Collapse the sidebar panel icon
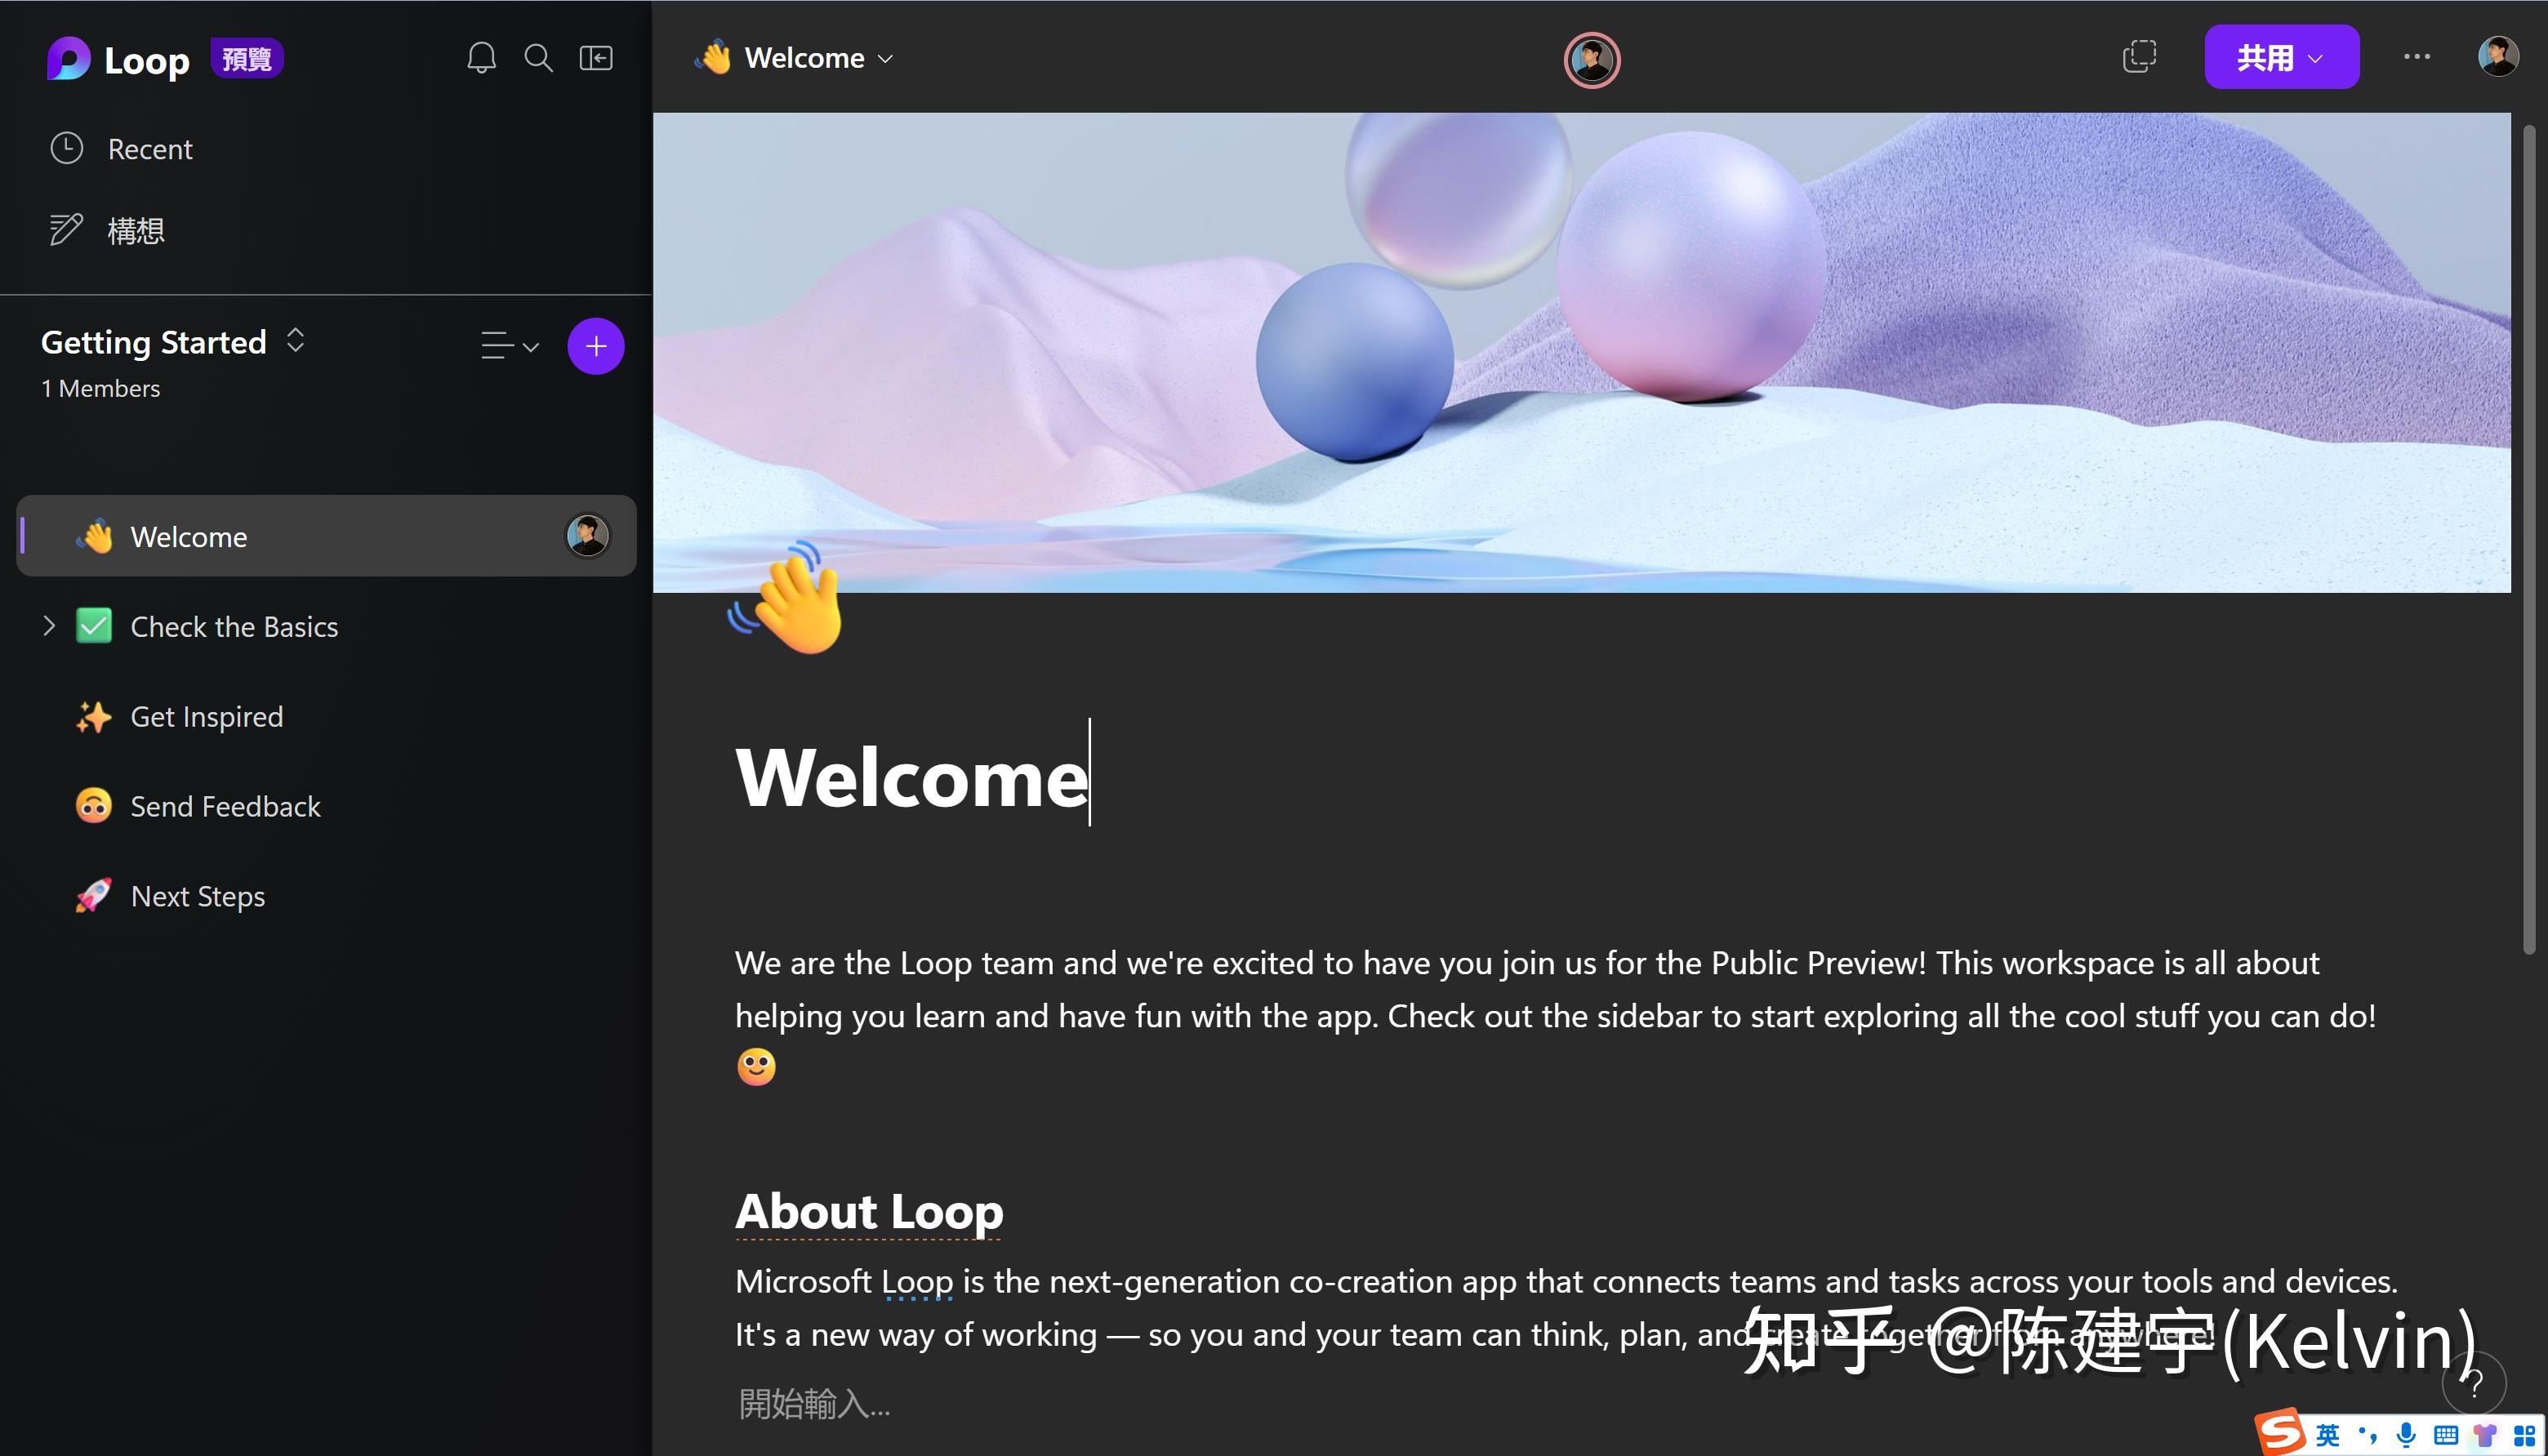Image resolution: width=2548 pixels, height=1456 pixels. [x=596, y=58]
